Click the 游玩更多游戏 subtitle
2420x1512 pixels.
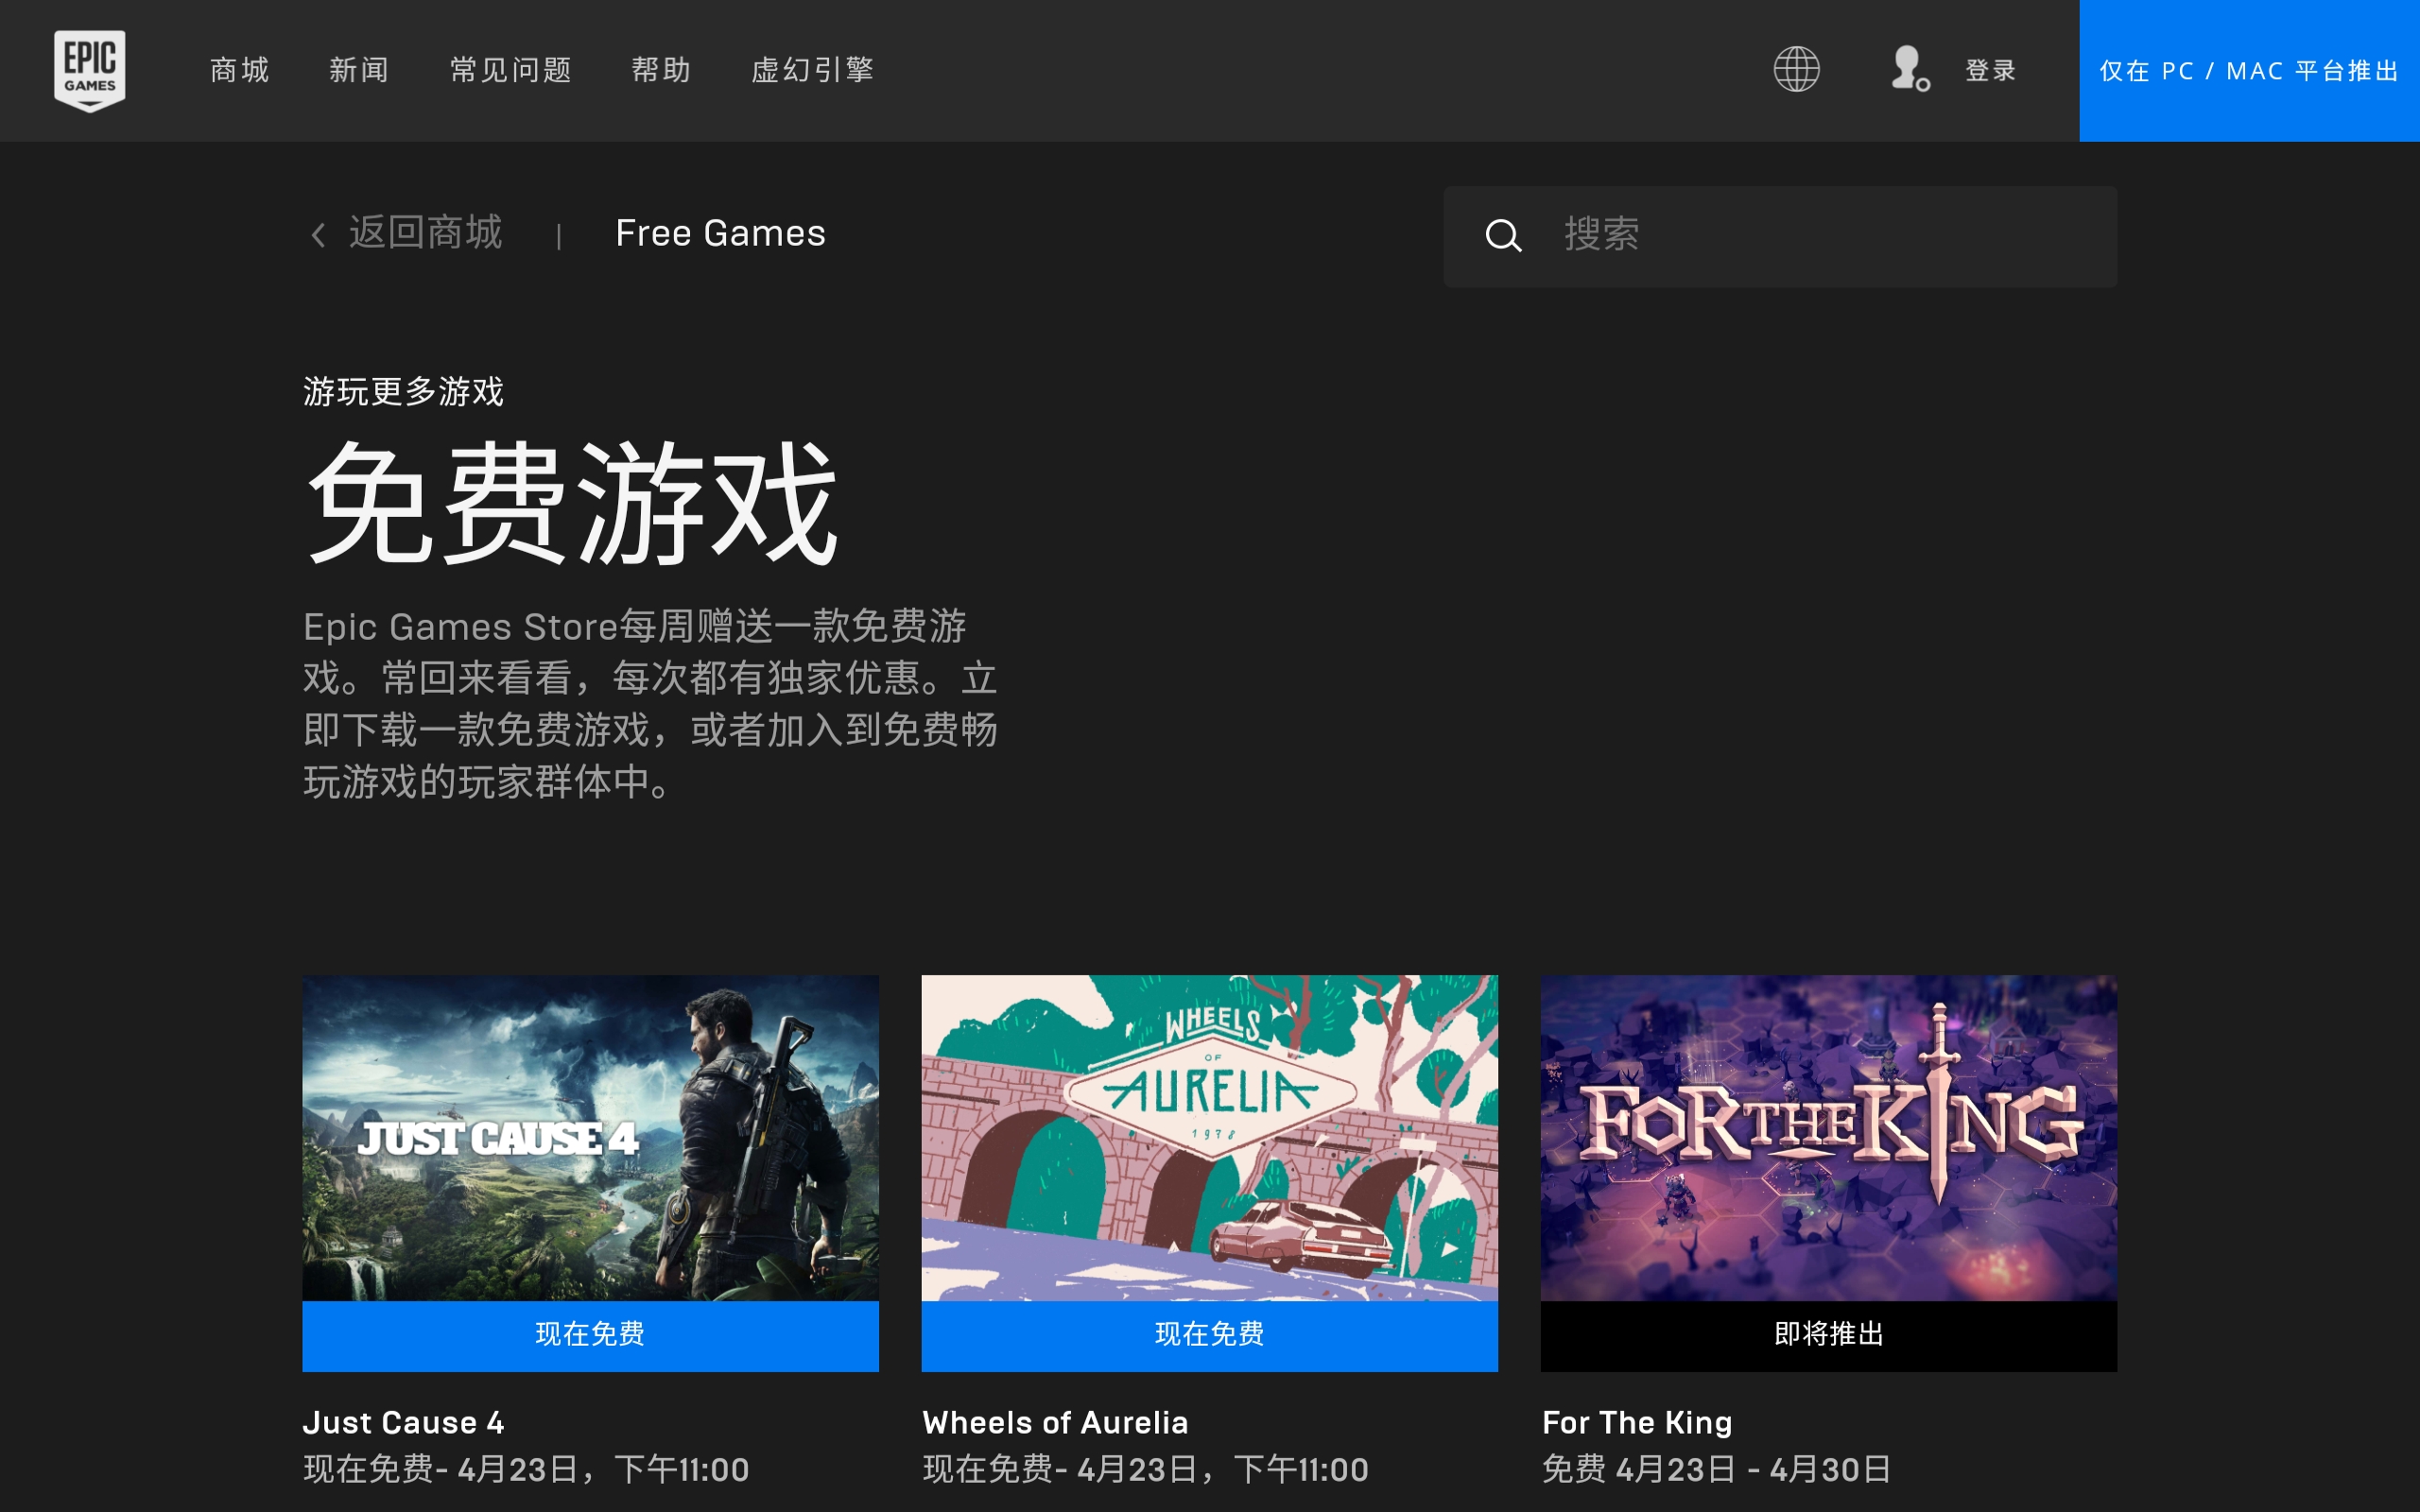click(x=403, y=391)
